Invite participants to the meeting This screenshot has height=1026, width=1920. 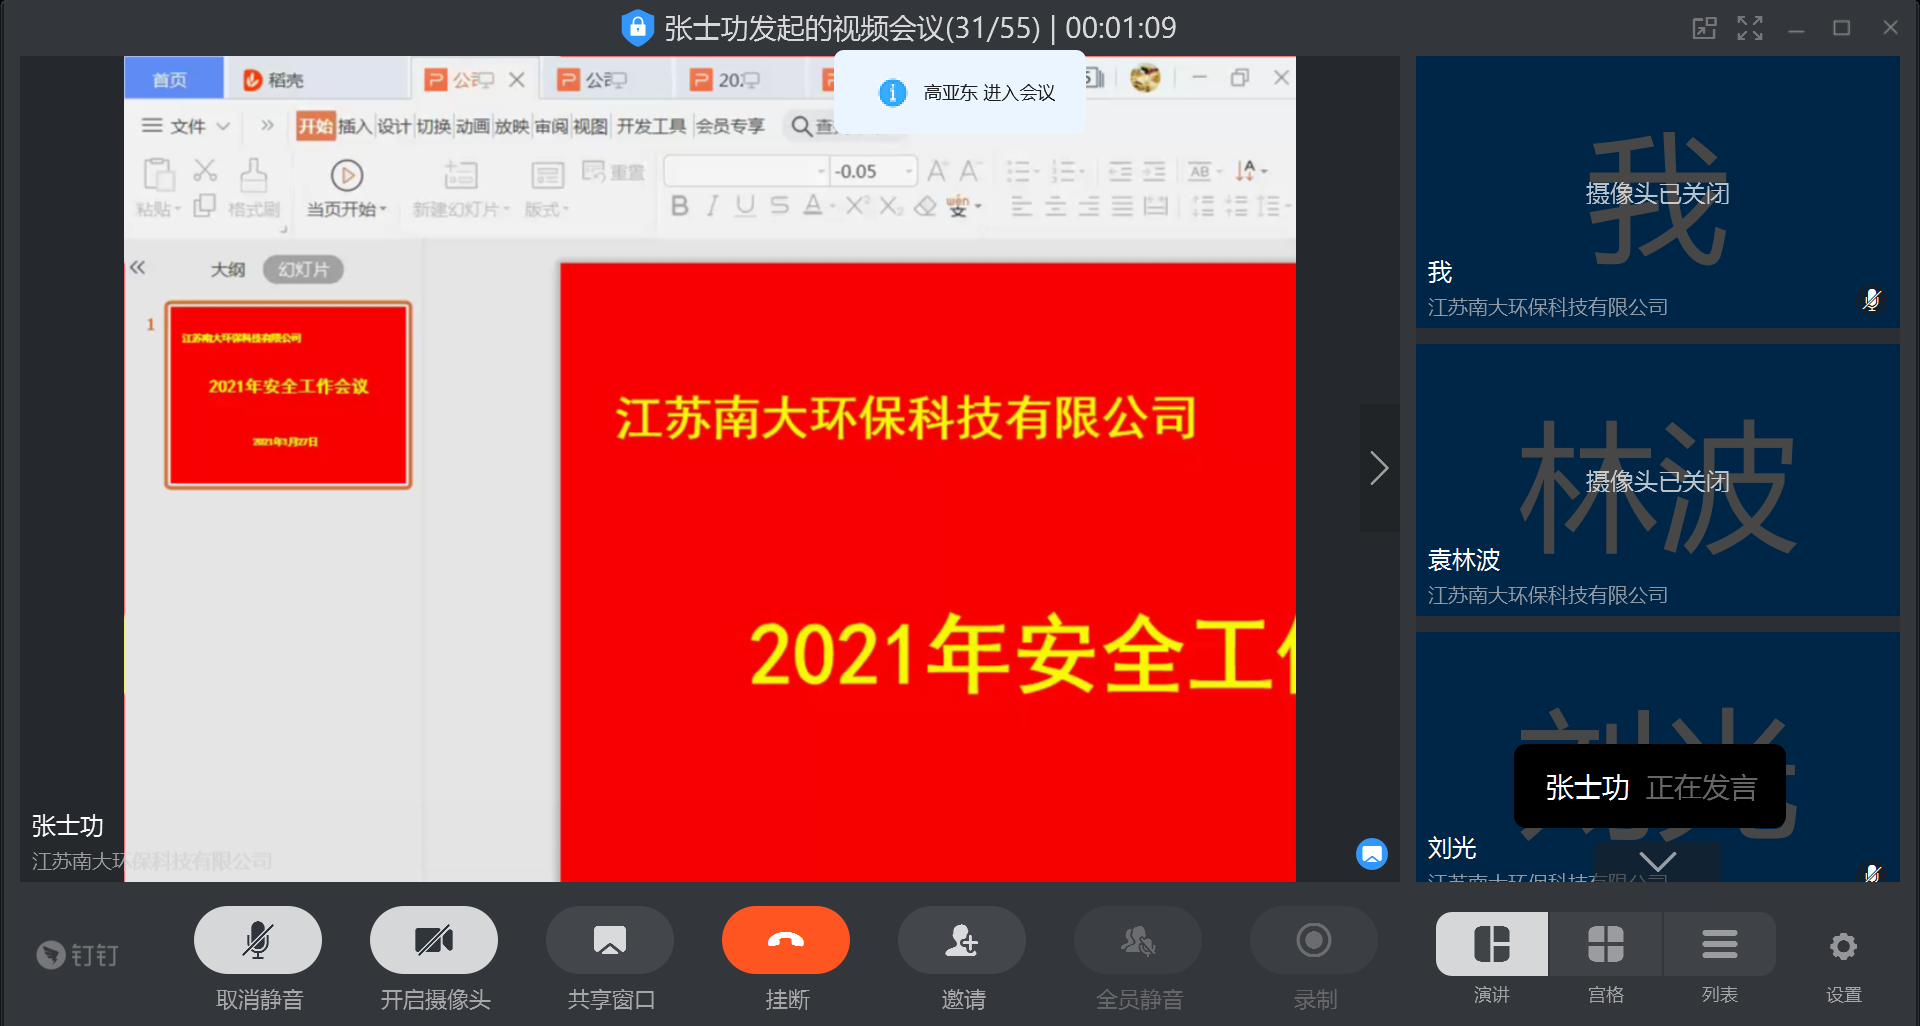961,940
